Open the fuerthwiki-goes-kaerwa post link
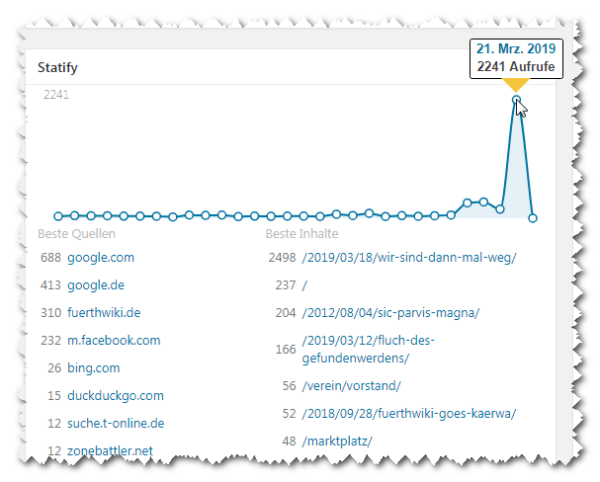 409,414
